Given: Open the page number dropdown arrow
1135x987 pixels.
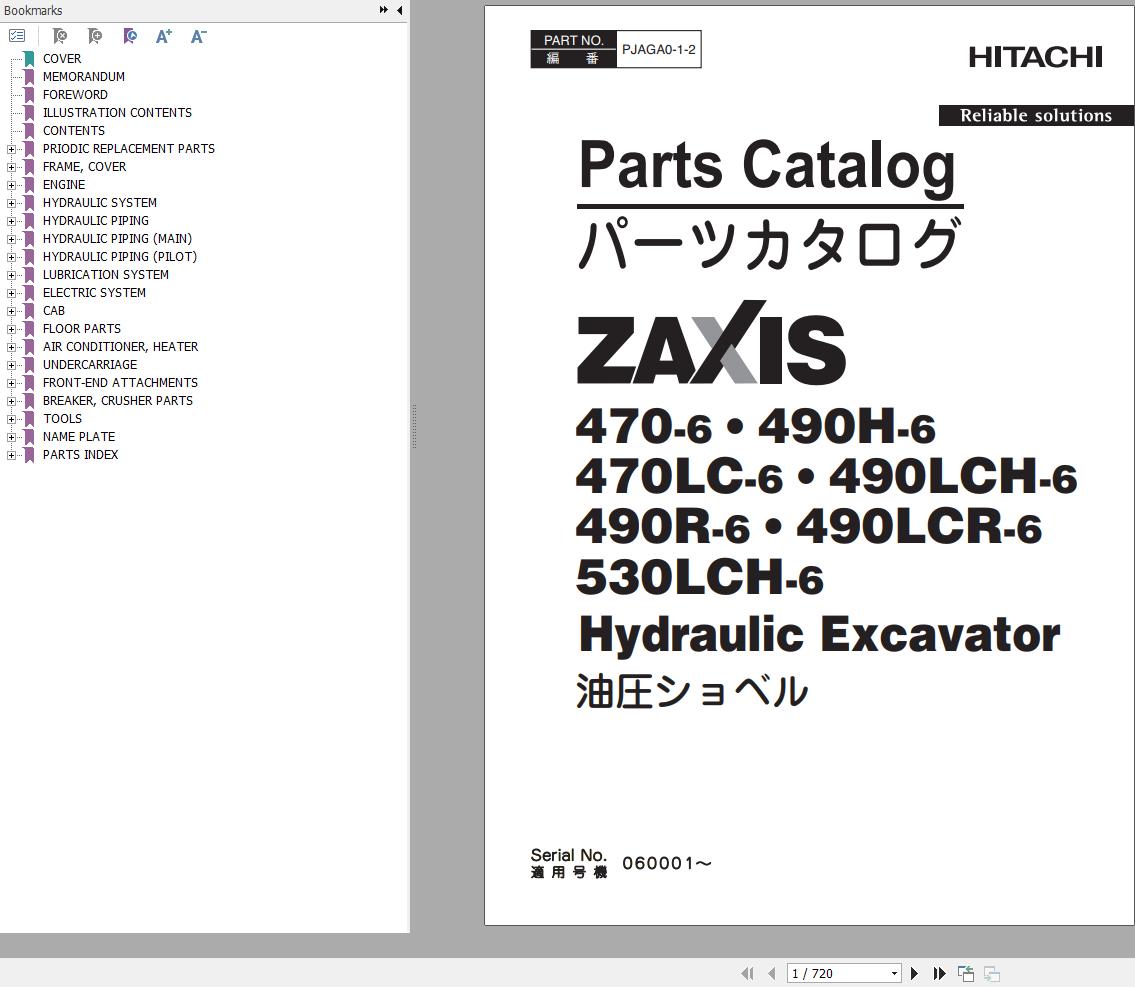Looking at the screenshot, I should [x=895, y=973].
